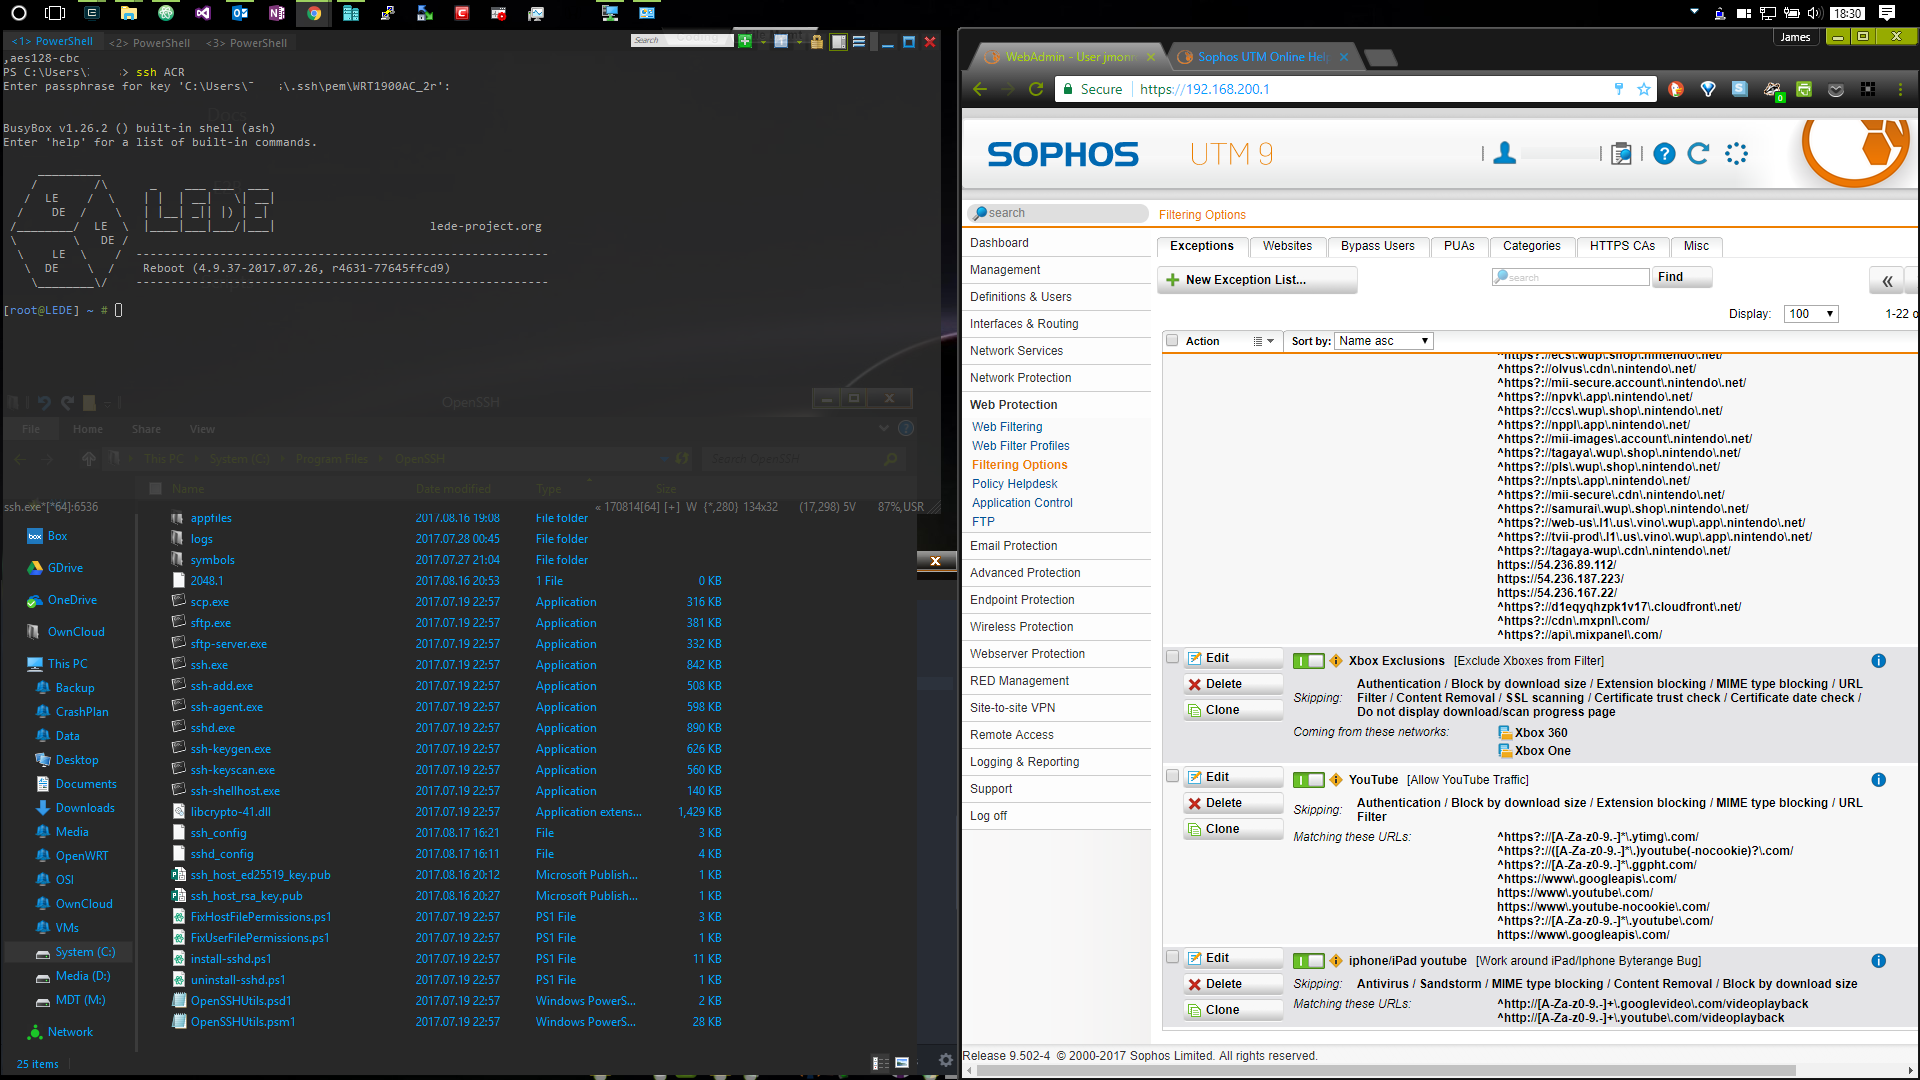Reload WebAdmin using blue refresh icon

point(1698,153)
